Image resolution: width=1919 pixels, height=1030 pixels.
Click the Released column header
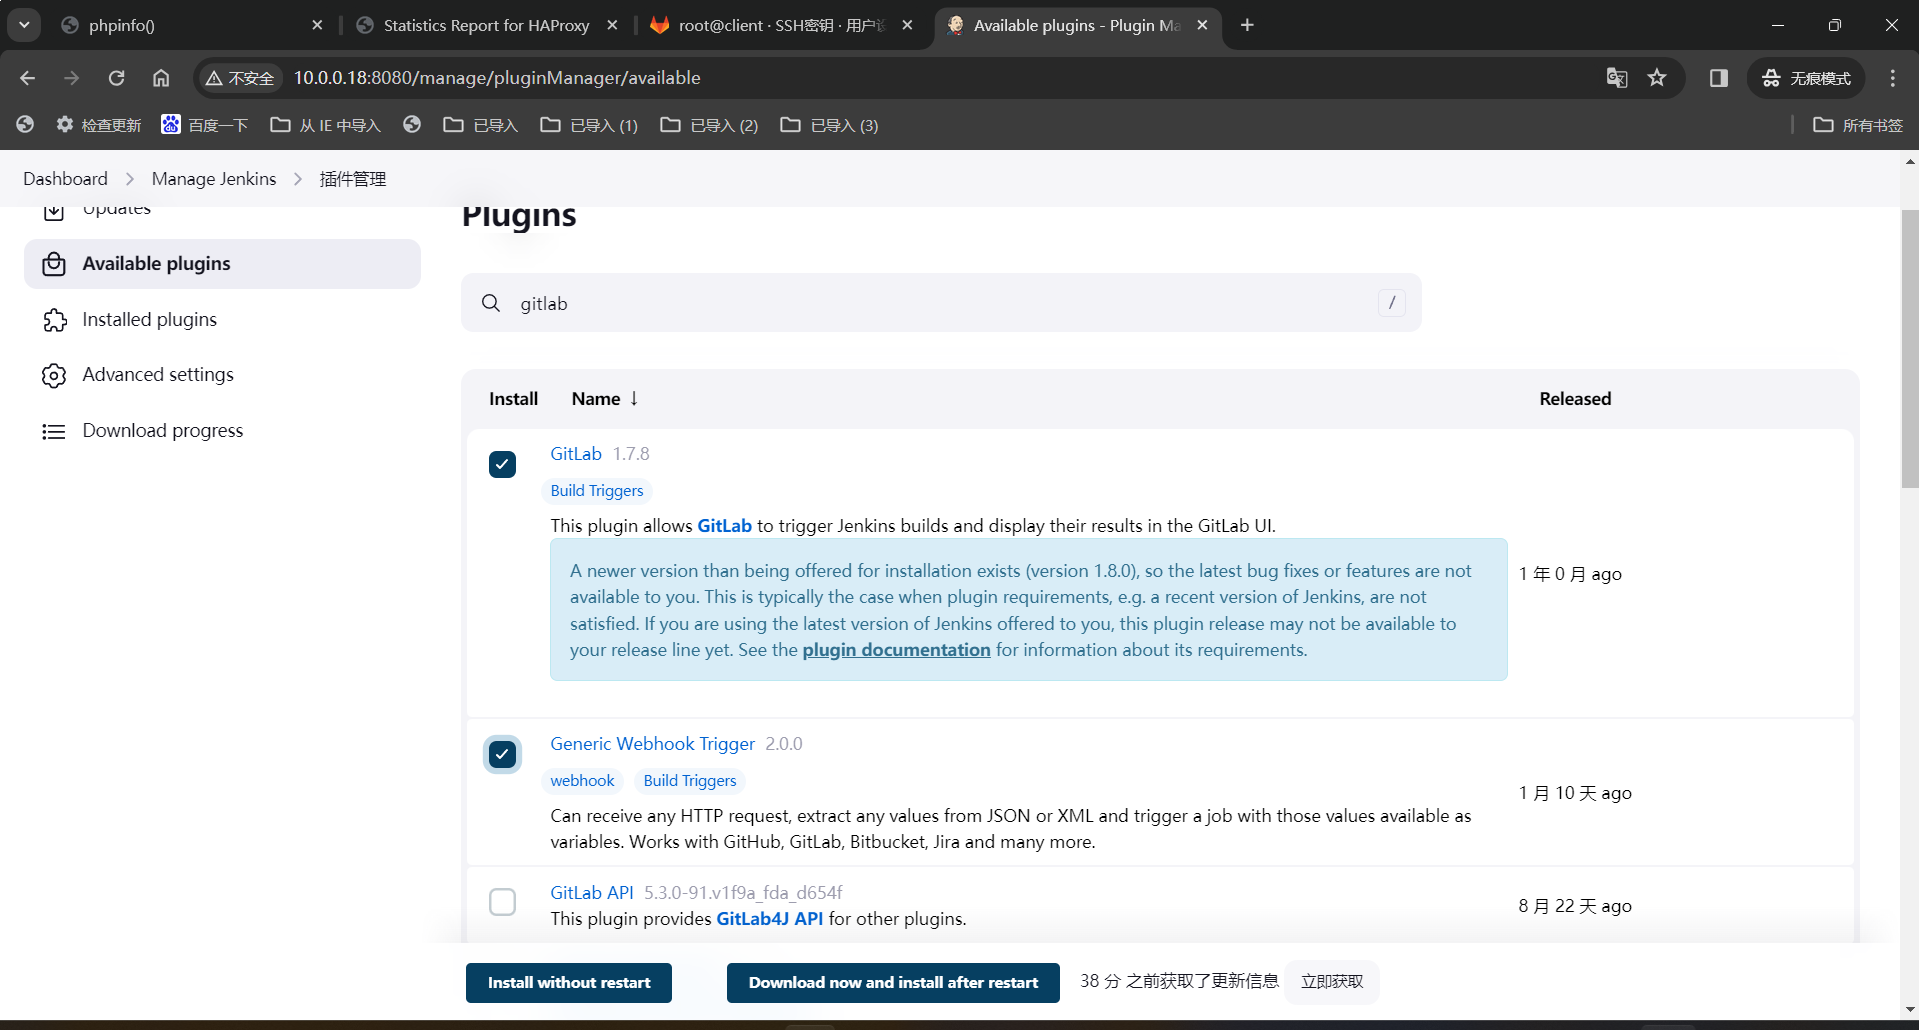tap(1575, 399)
